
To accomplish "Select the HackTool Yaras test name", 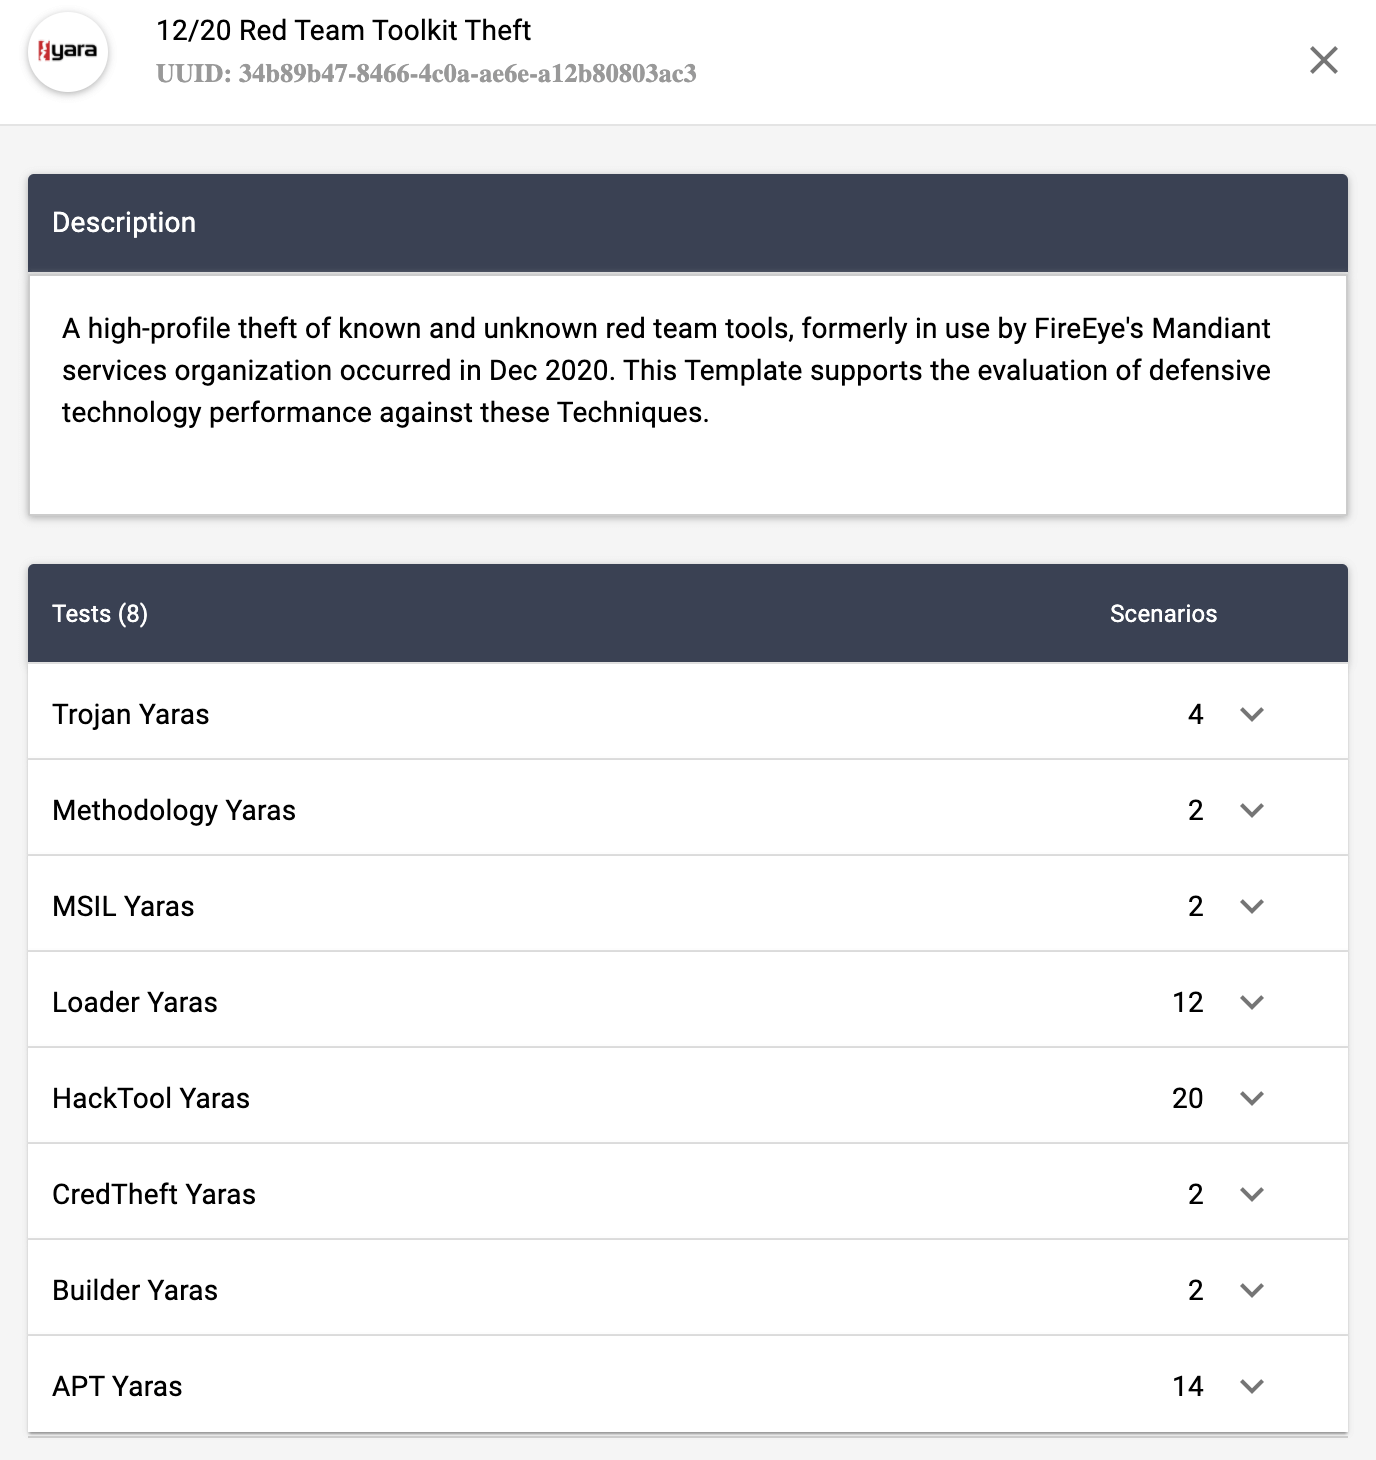I will [x=151, y=1098].
